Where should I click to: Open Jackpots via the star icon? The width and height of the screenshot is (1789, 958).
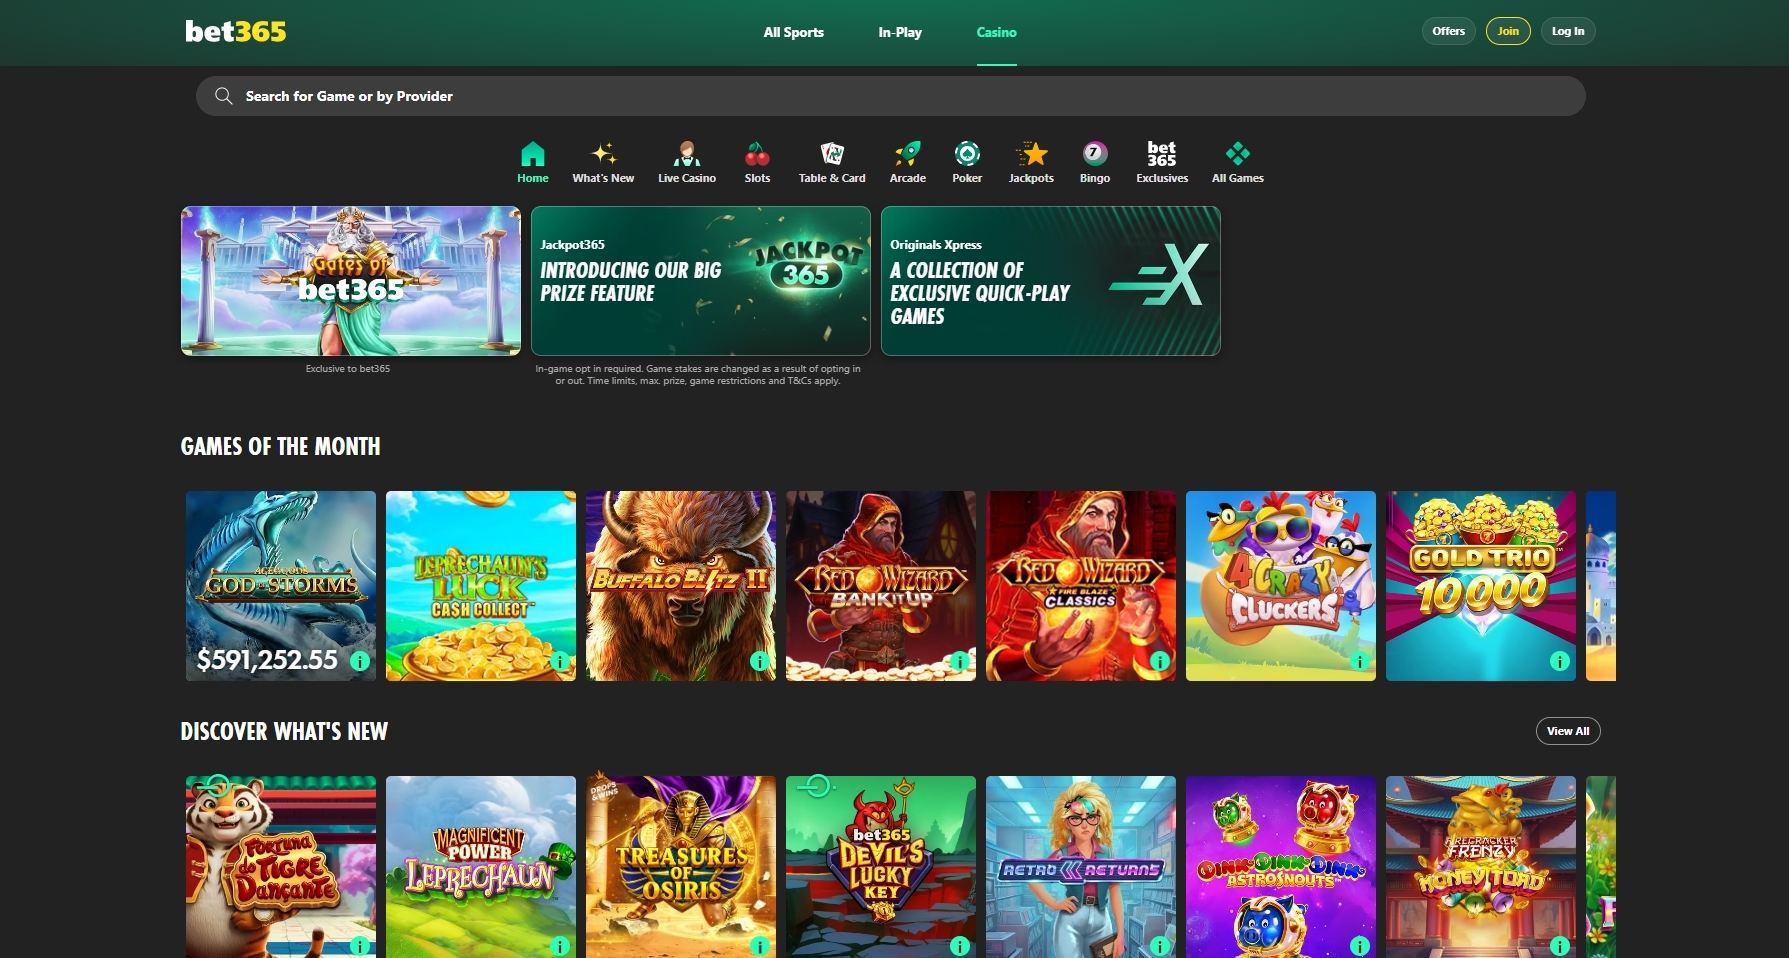pos(1030,160)
